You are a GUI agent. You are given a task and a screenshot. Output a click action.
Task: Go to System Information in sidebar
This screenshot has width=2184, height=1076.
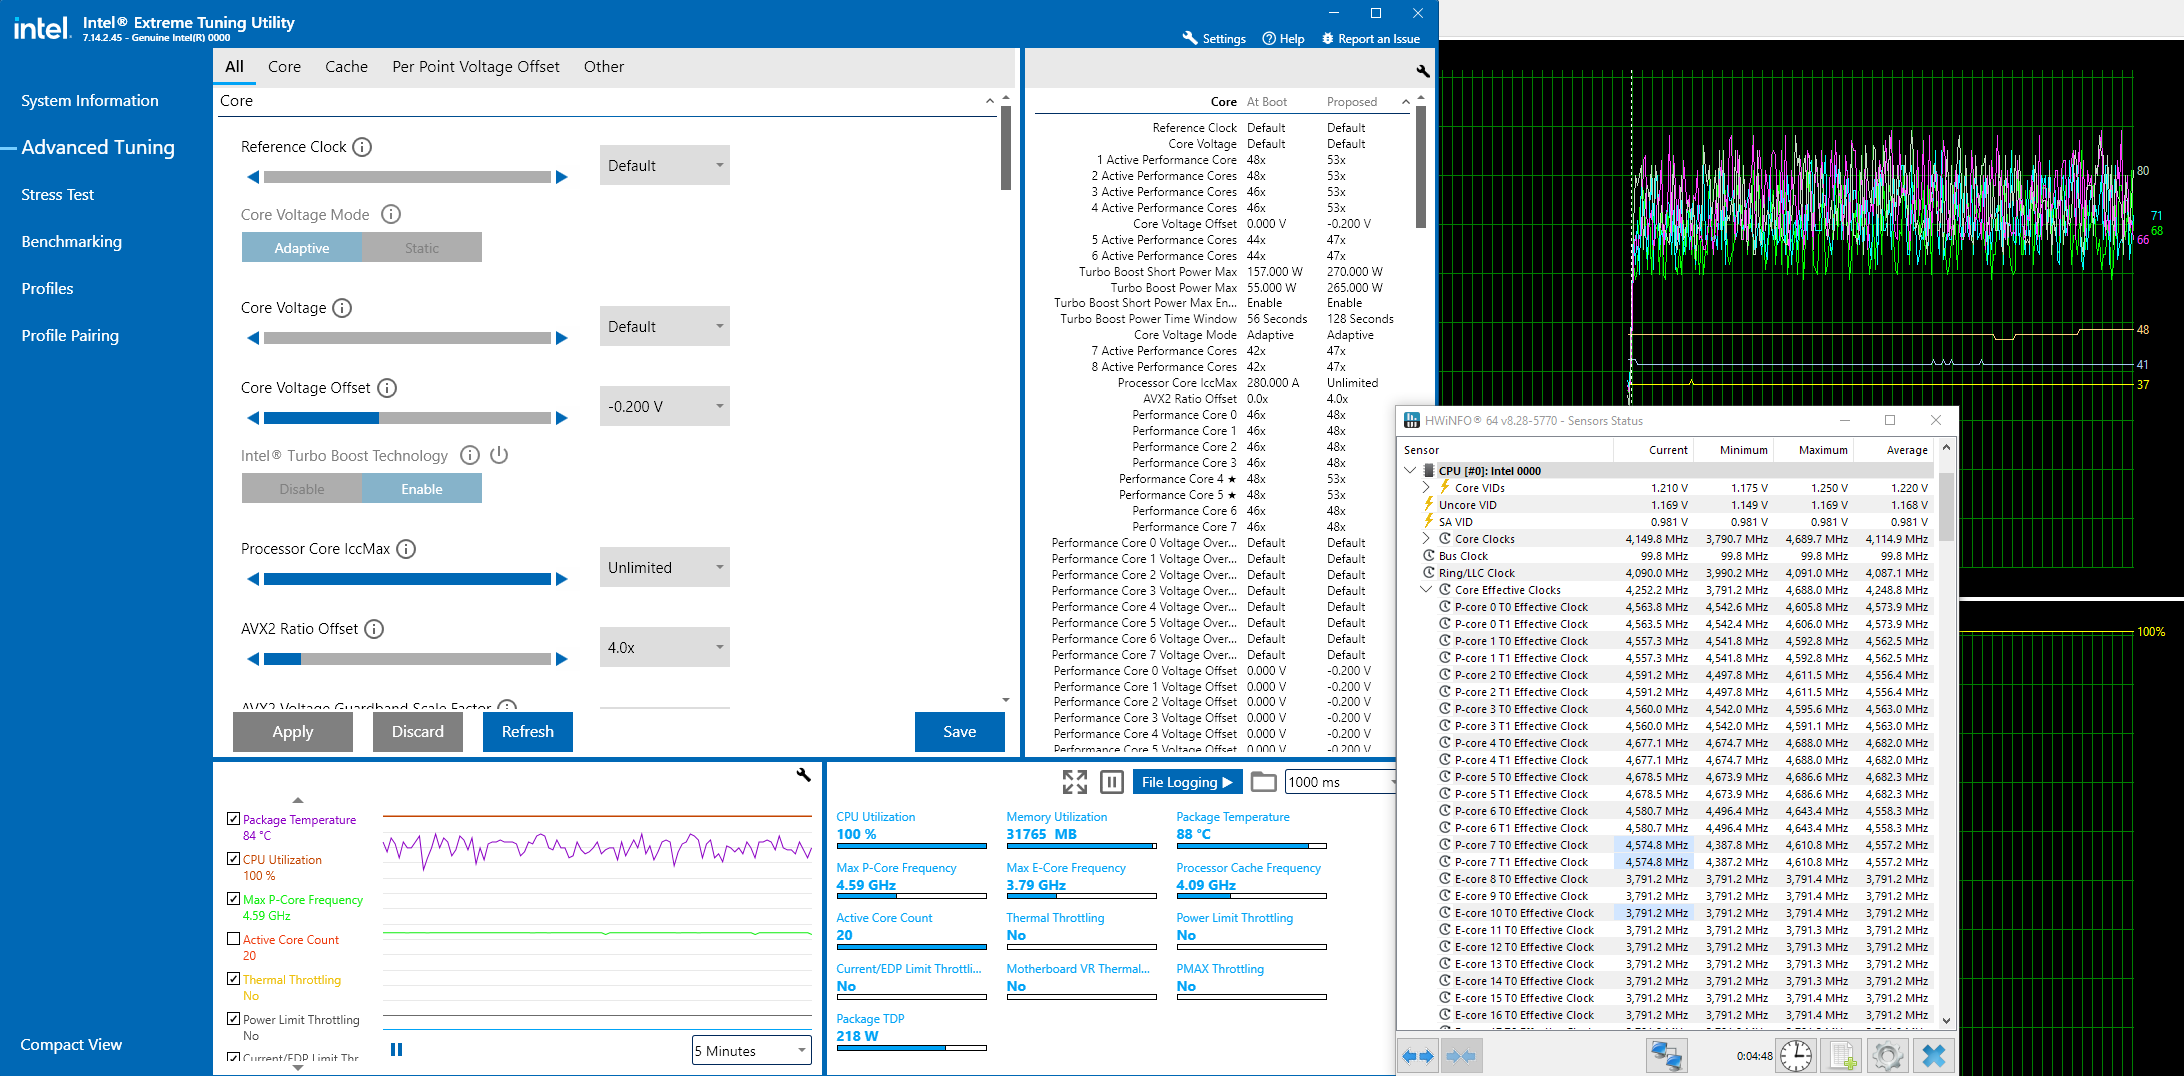point(90,101)
